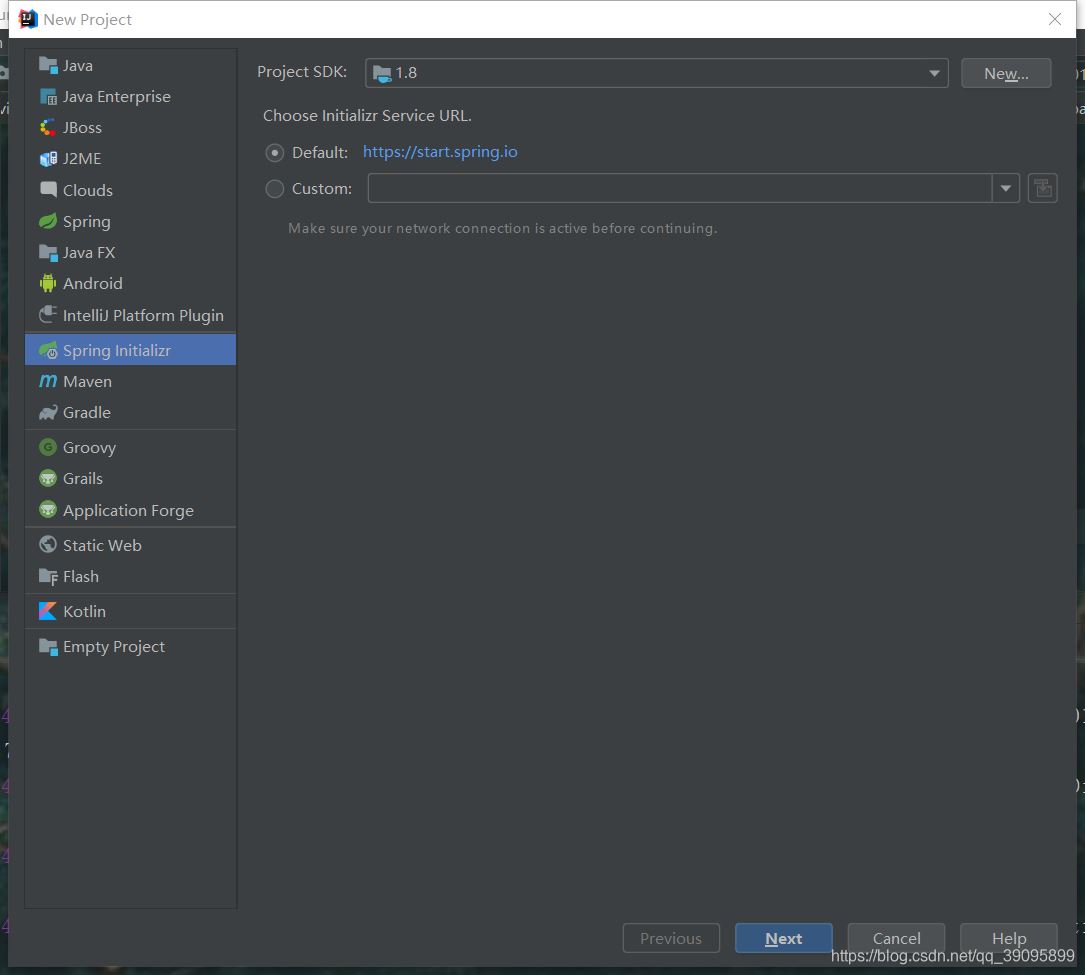Click the J2ME icon
The width and height of the screenshot is (1085, 975).
[48, 159]
